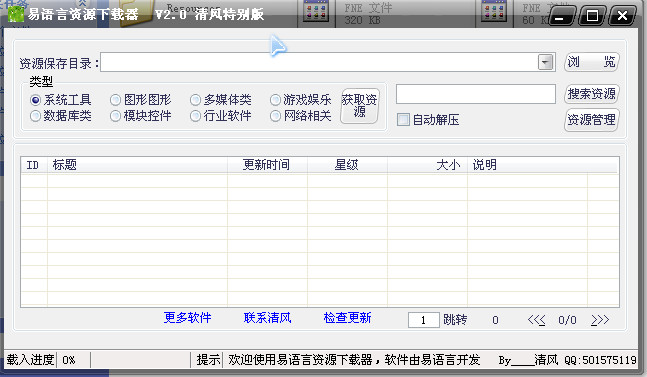Click the 搜索资源 button
The width and height of the screenshot is (647, 377).
tap(591, 94)
